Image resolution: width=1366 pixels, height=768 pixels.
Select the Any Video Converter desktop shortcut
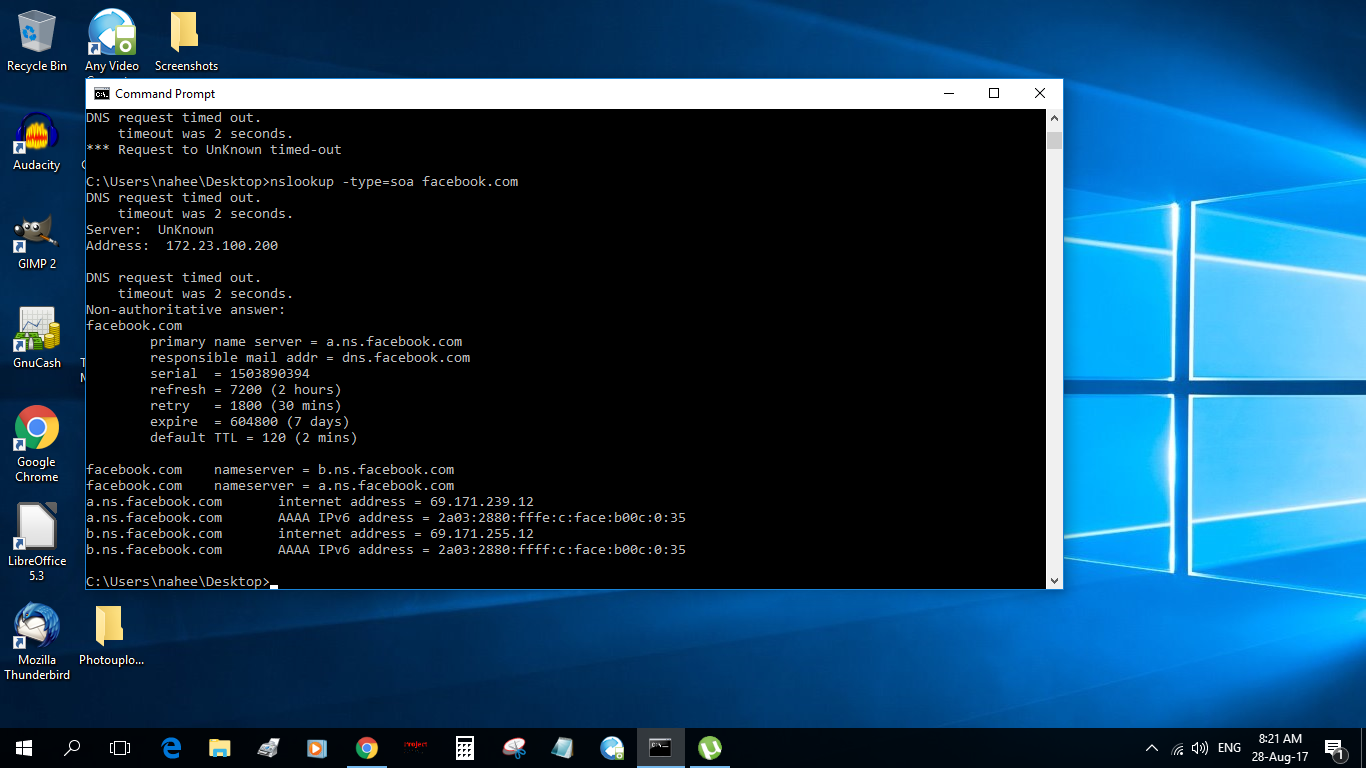pyautogui.click(x=111, y=41)
